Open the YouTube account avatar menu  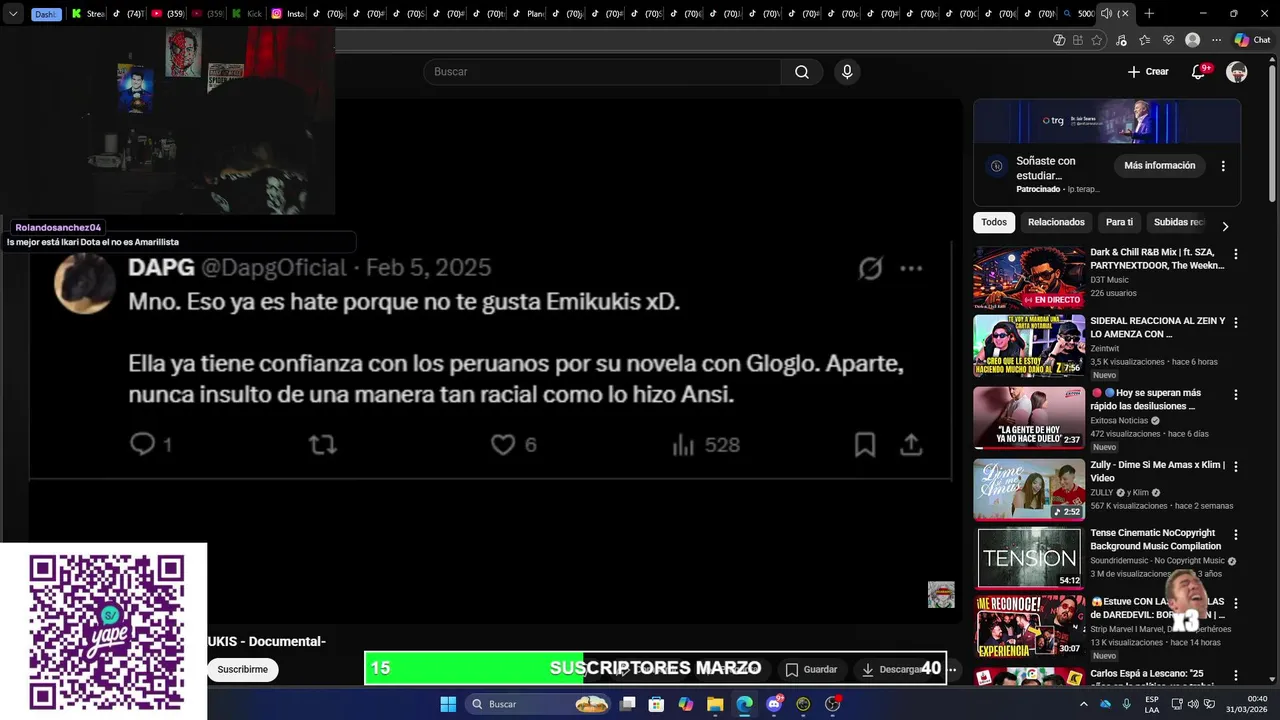click(x=1237, y=72)
